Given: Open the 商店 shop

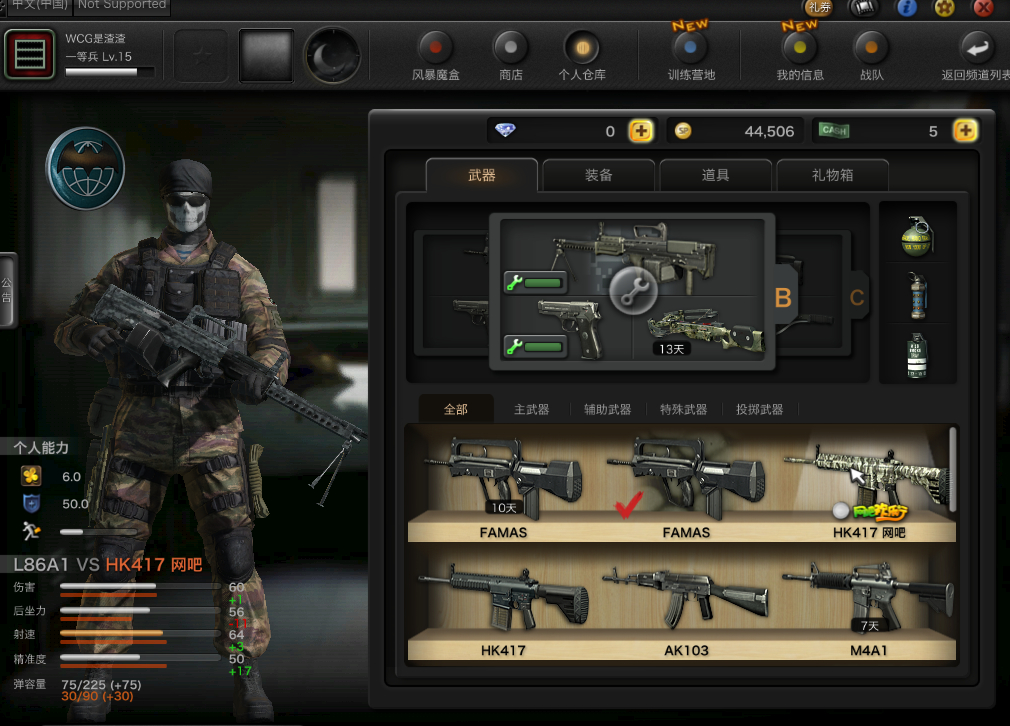Looking at the screenshot, I should (511, 57).
